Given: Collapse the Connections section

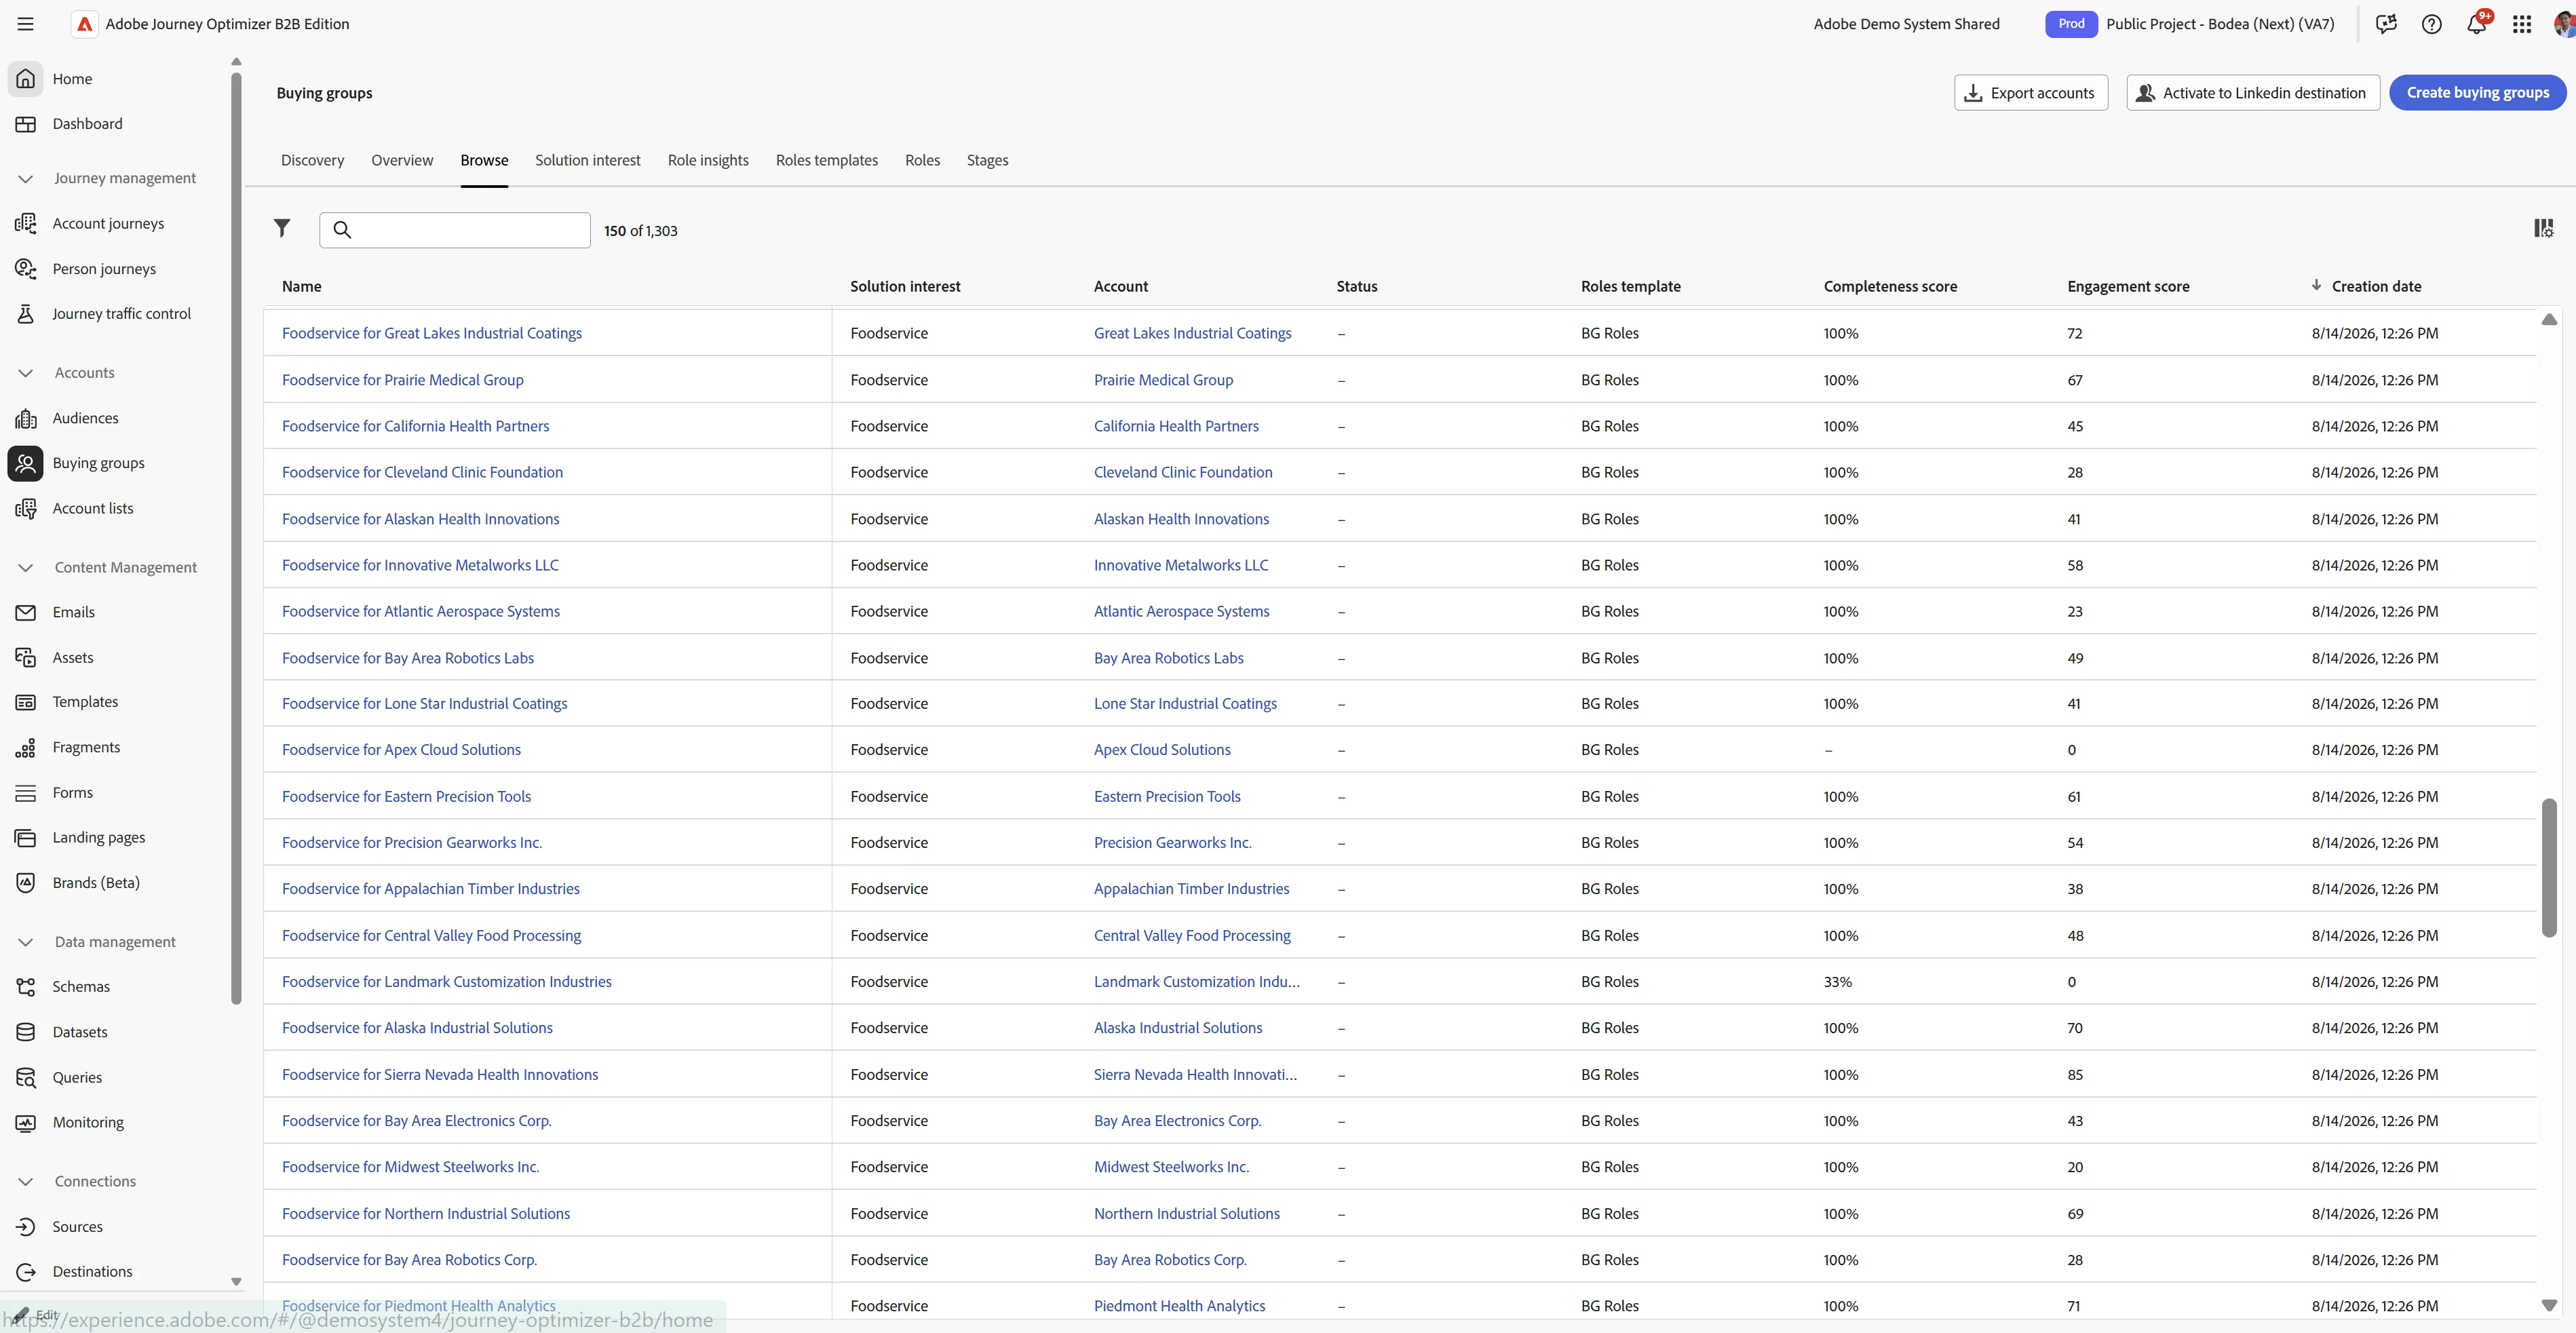Looking at the screenshot, I should point(26,1181).
